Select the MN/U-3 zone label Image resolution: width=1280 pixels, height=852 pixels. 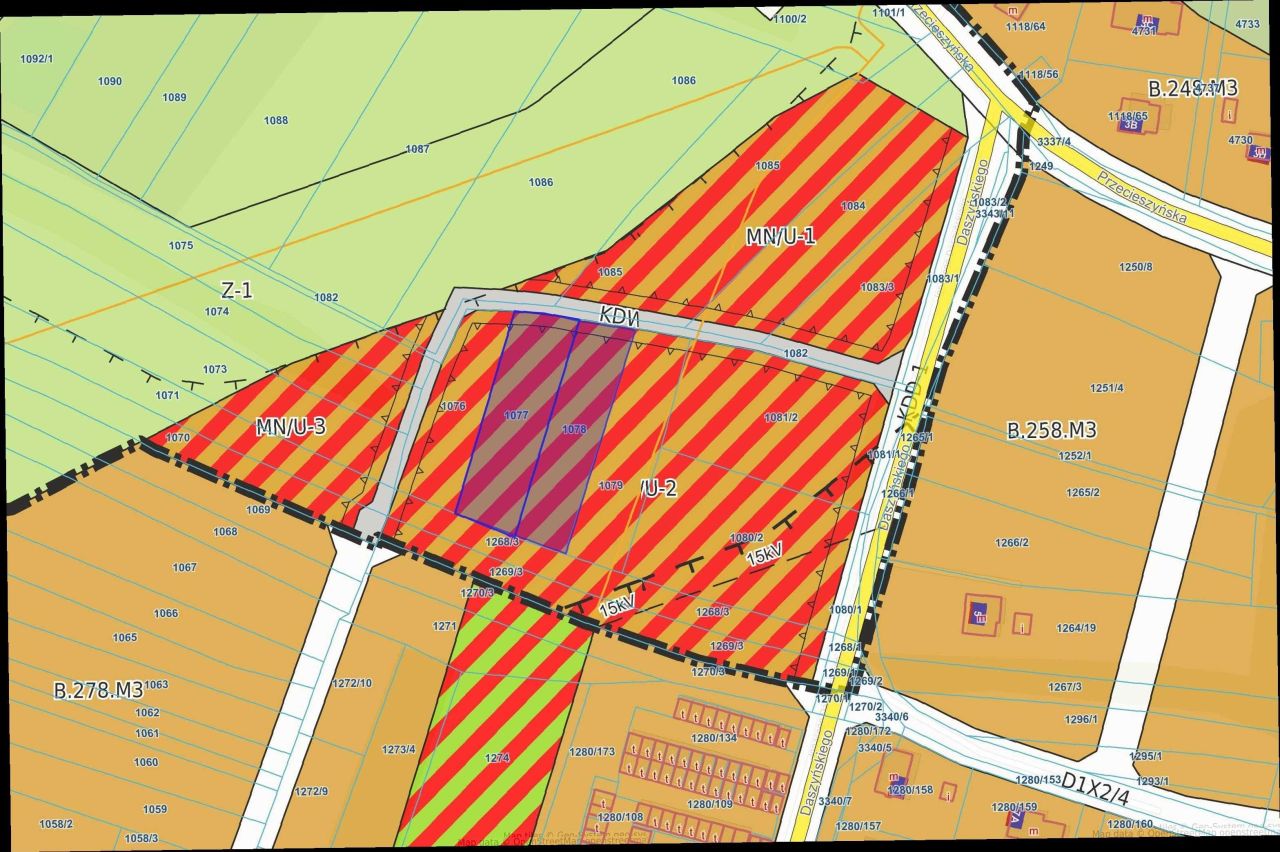[x=291, y=427]
